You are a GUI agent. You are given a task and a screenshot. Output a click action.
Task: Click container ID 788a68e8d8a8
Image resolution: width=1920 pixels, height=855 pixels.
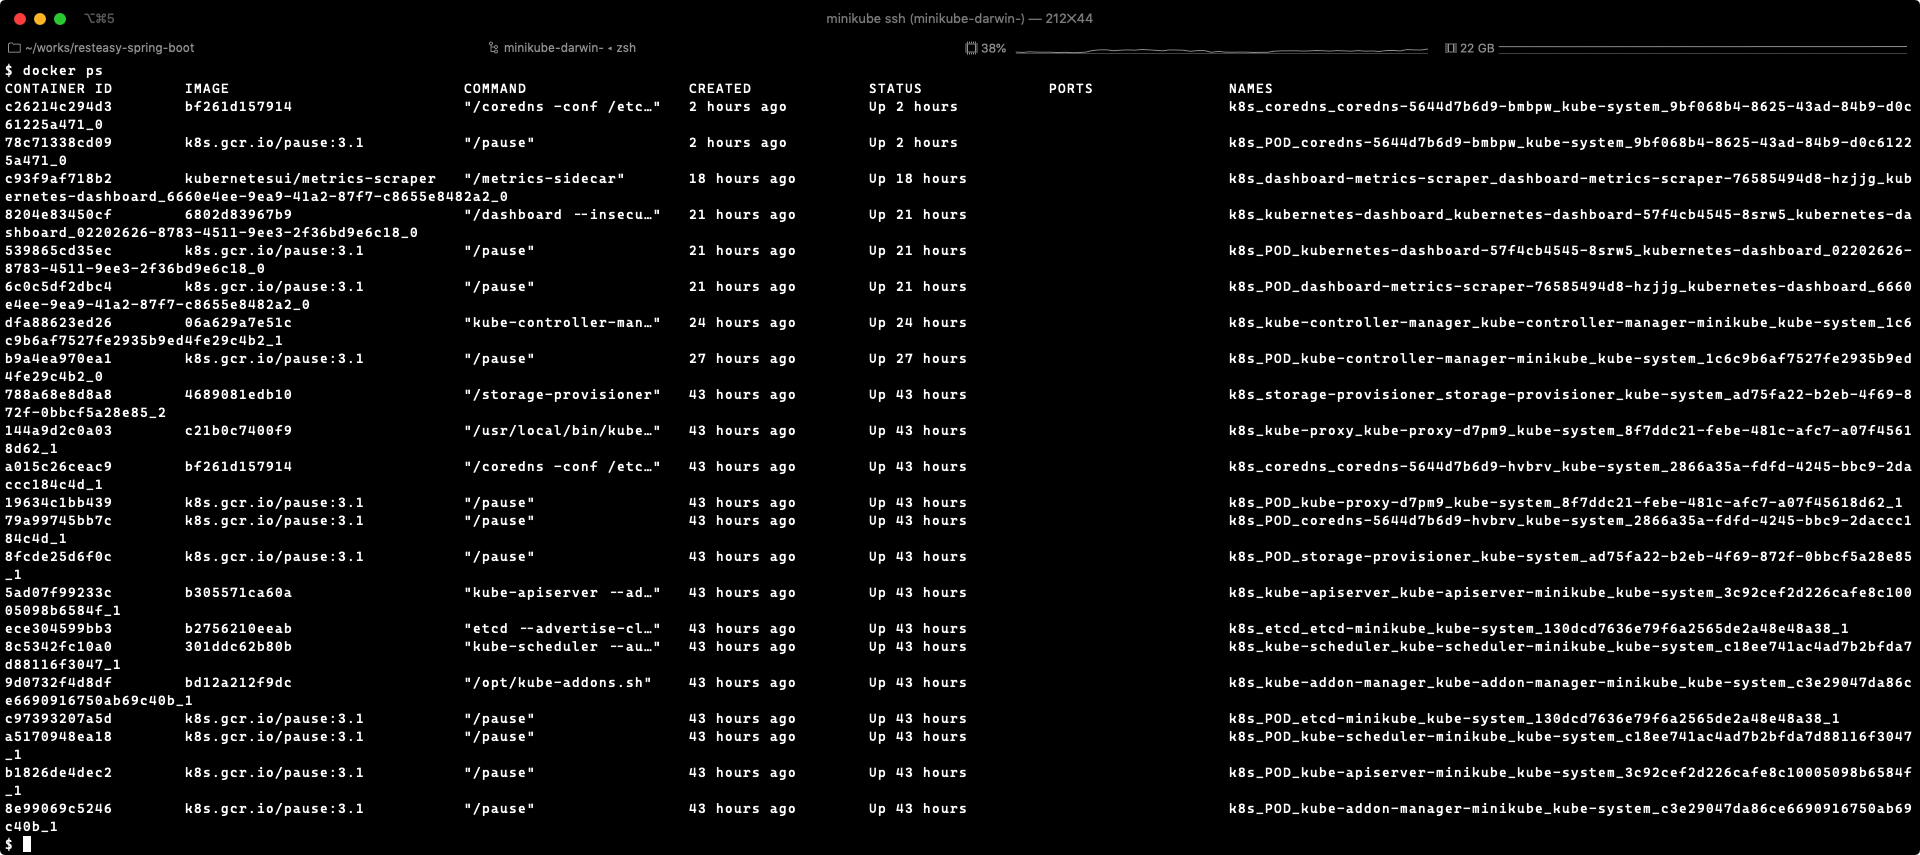pyautogui.click(x=59, y=395)
